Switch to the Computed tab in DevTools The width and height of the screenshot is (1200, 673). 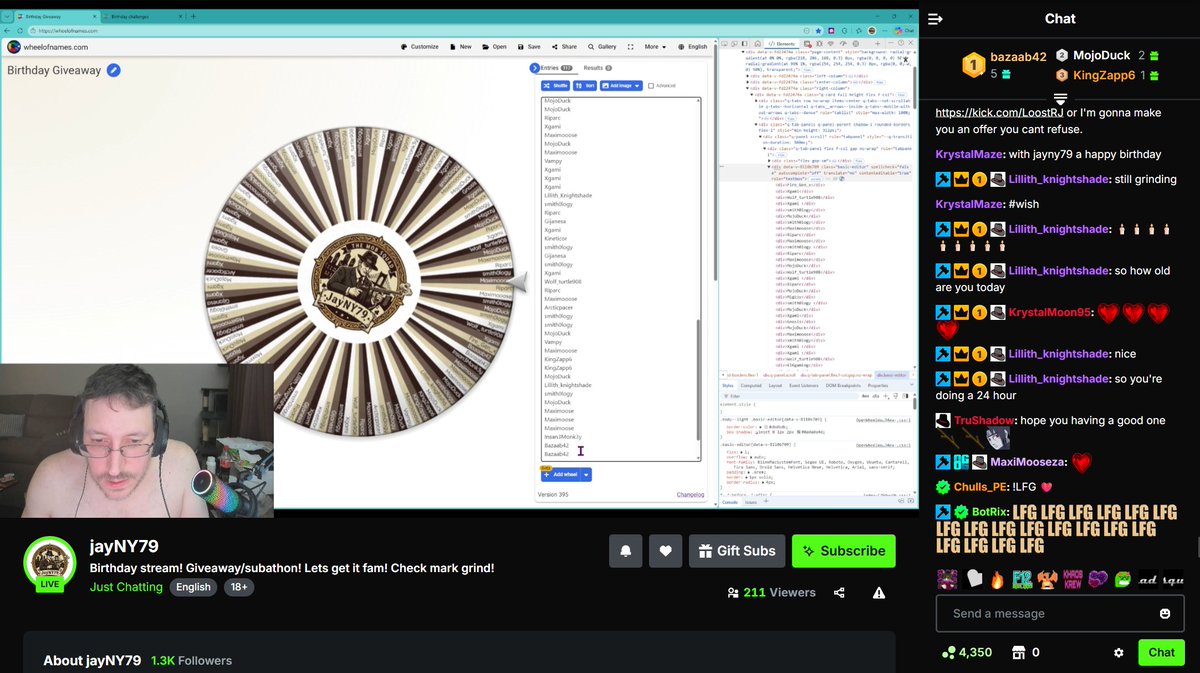(x=751, y=385)
